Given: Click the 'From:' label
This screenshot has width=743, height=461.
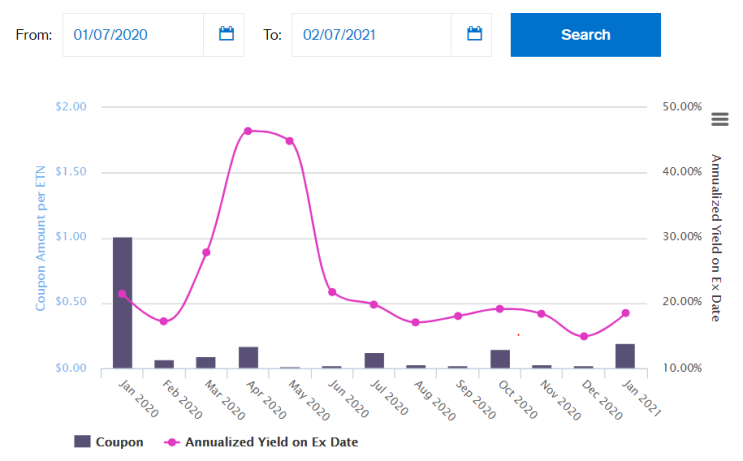Looking at the screenshot, I should pyautogui.click(x=34, y=35).
